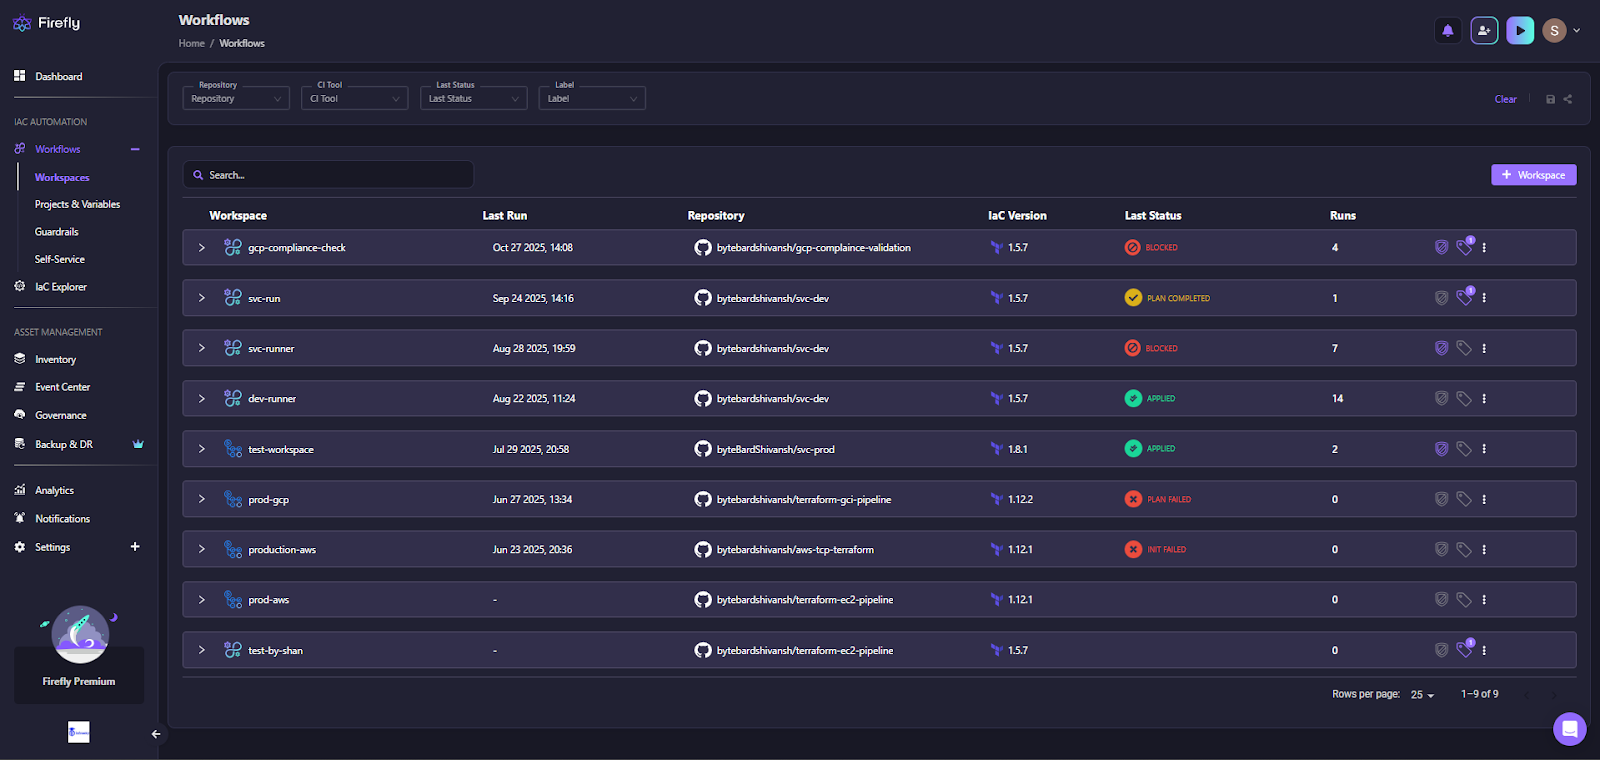Open more options for test-by-shan

pos(1484,650)
